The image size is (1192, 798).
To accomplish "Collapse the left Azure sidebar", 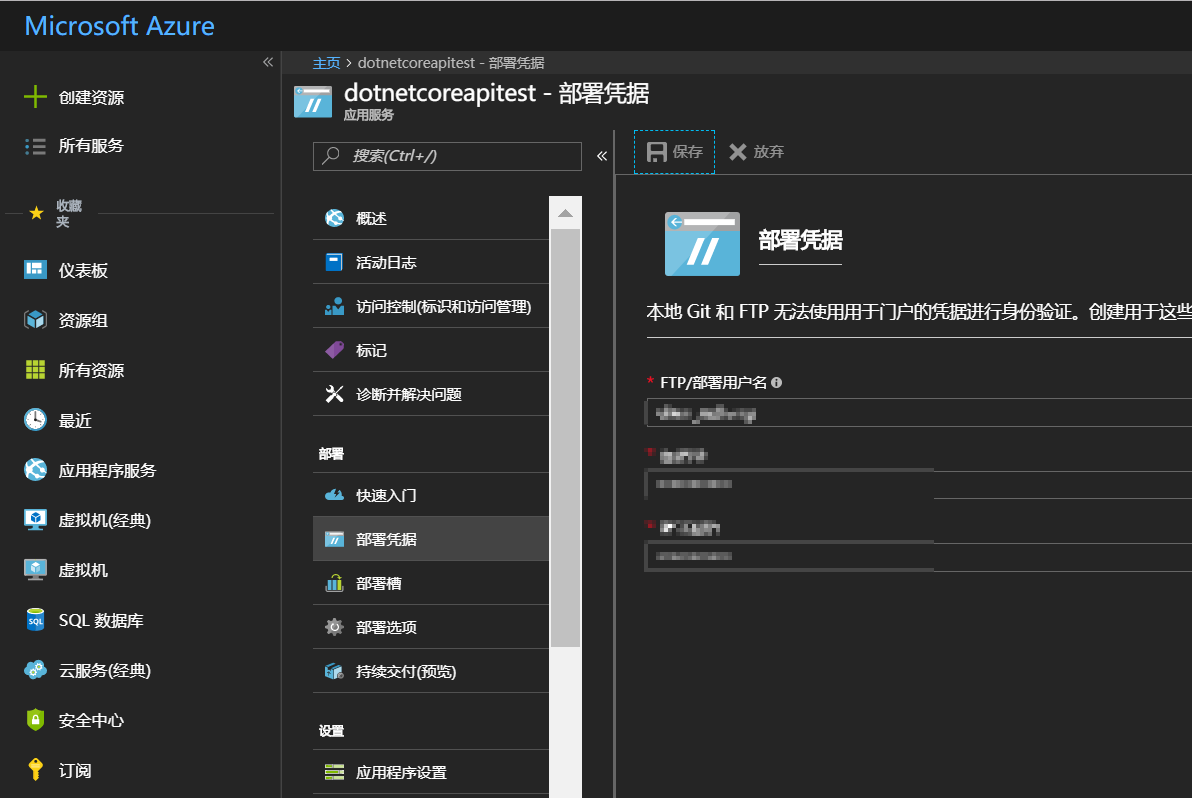I will point(268,62).
